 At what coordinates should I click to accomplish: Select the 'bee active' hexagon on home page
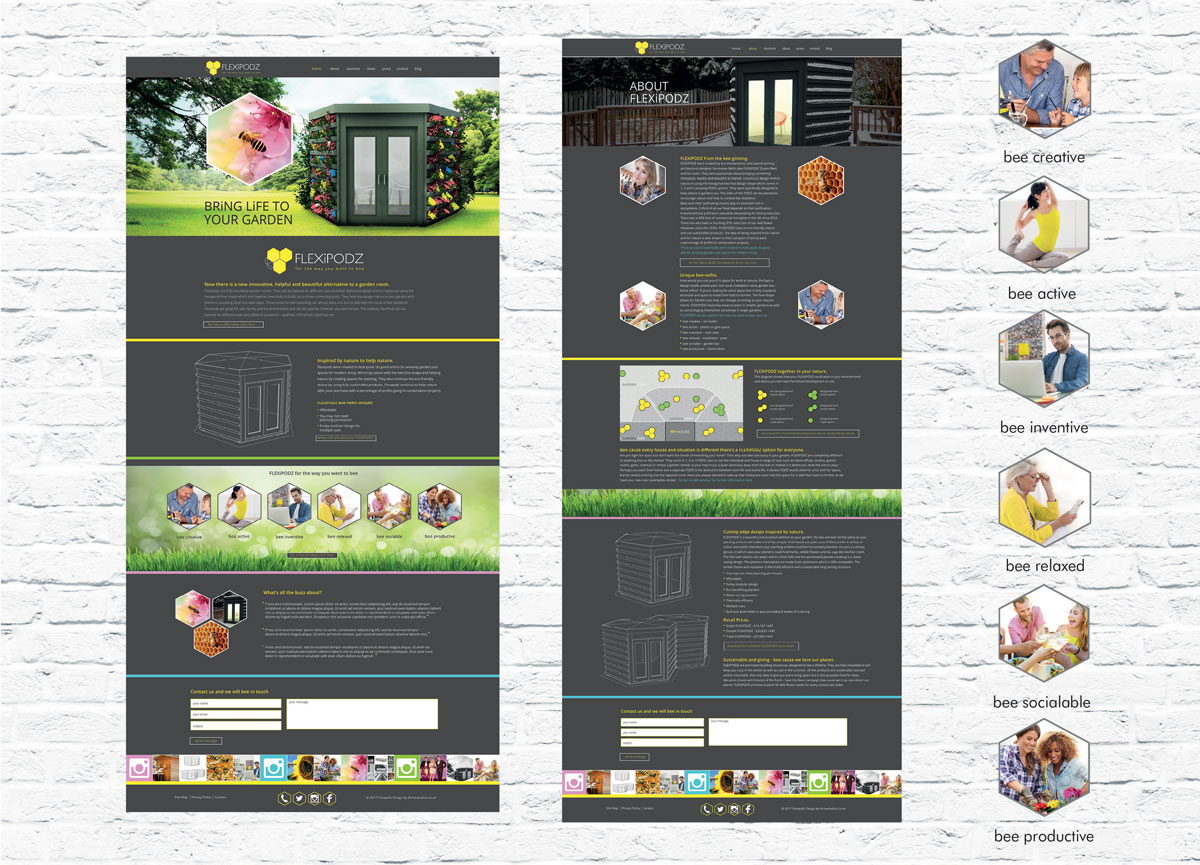(x=239, y=506)
